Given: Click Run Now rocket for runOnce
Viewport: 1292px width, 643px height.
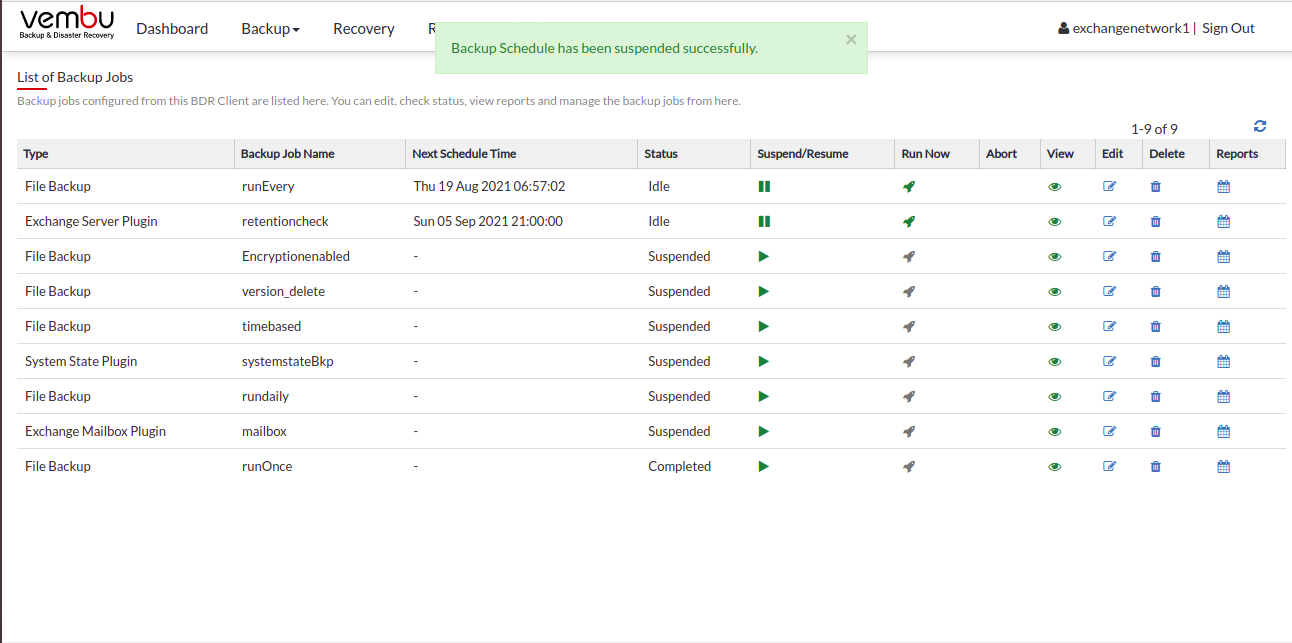Looking at the screenshot, I should click(x=909, y=466).
